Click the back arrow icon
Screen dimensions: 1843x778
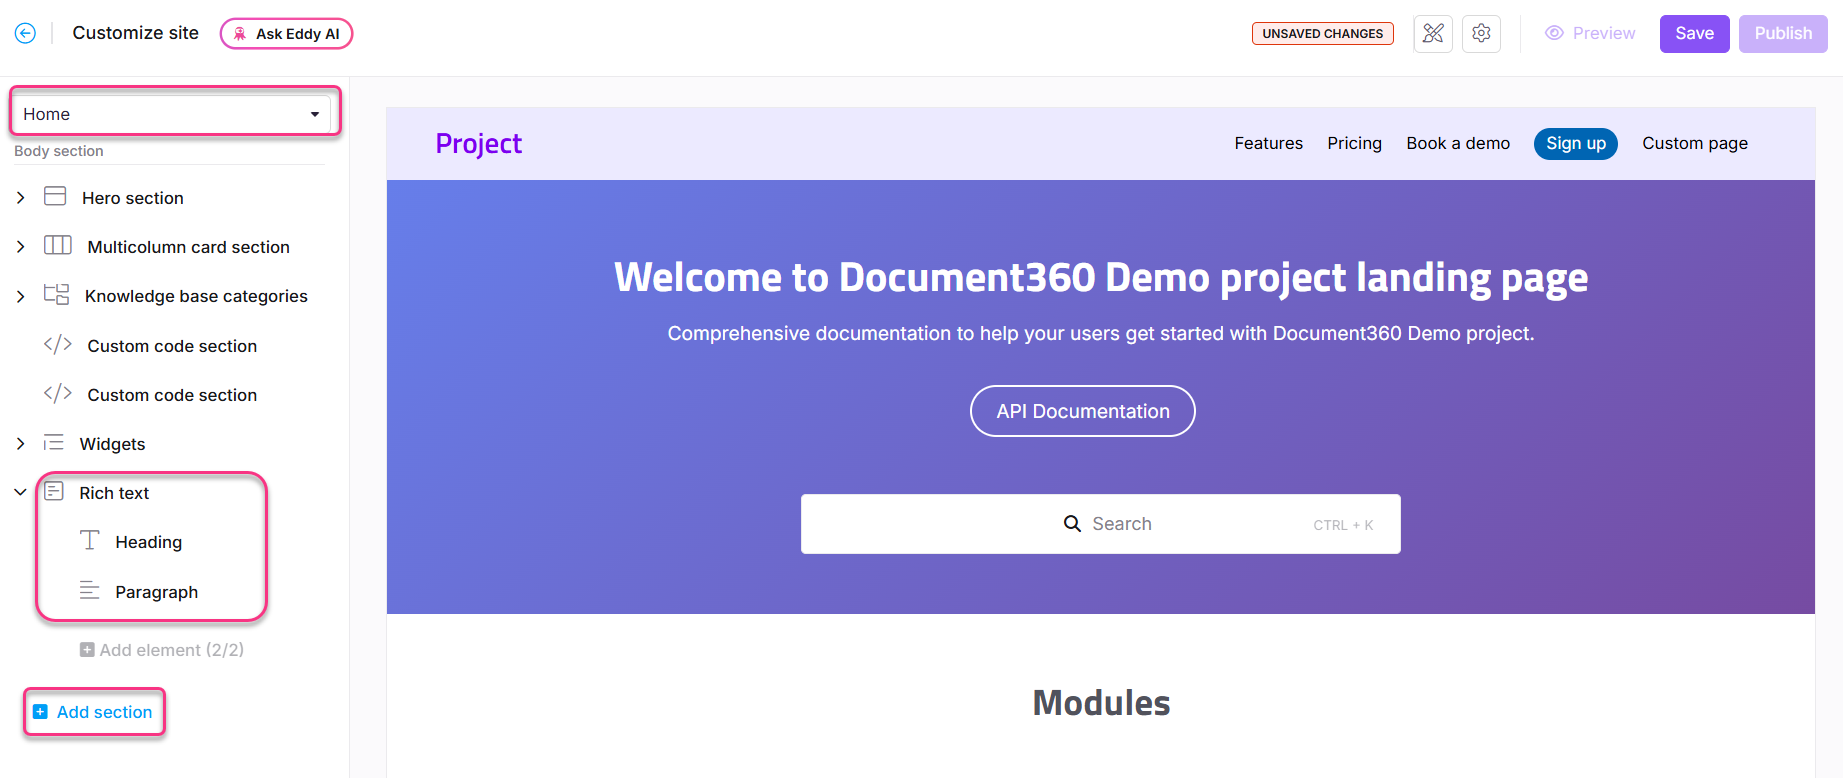click(x=25, y=33)
